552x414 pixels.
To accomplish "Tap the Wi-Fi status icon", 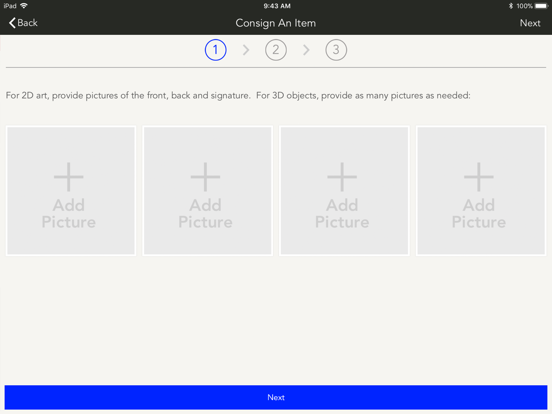I will click(x=24, y=6).
